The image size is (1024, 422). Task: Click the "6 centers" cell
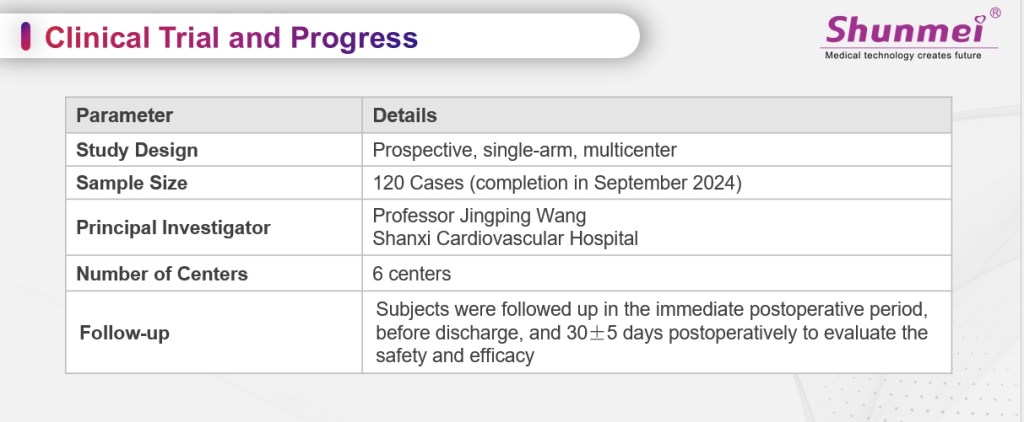[x=412, y=273]
